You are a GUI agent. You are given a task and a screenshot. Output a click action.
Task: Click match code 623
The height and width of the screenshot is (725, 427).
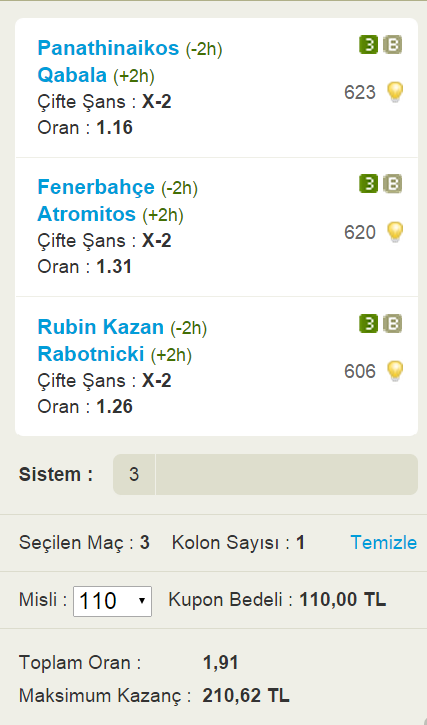tap(359, 92)
